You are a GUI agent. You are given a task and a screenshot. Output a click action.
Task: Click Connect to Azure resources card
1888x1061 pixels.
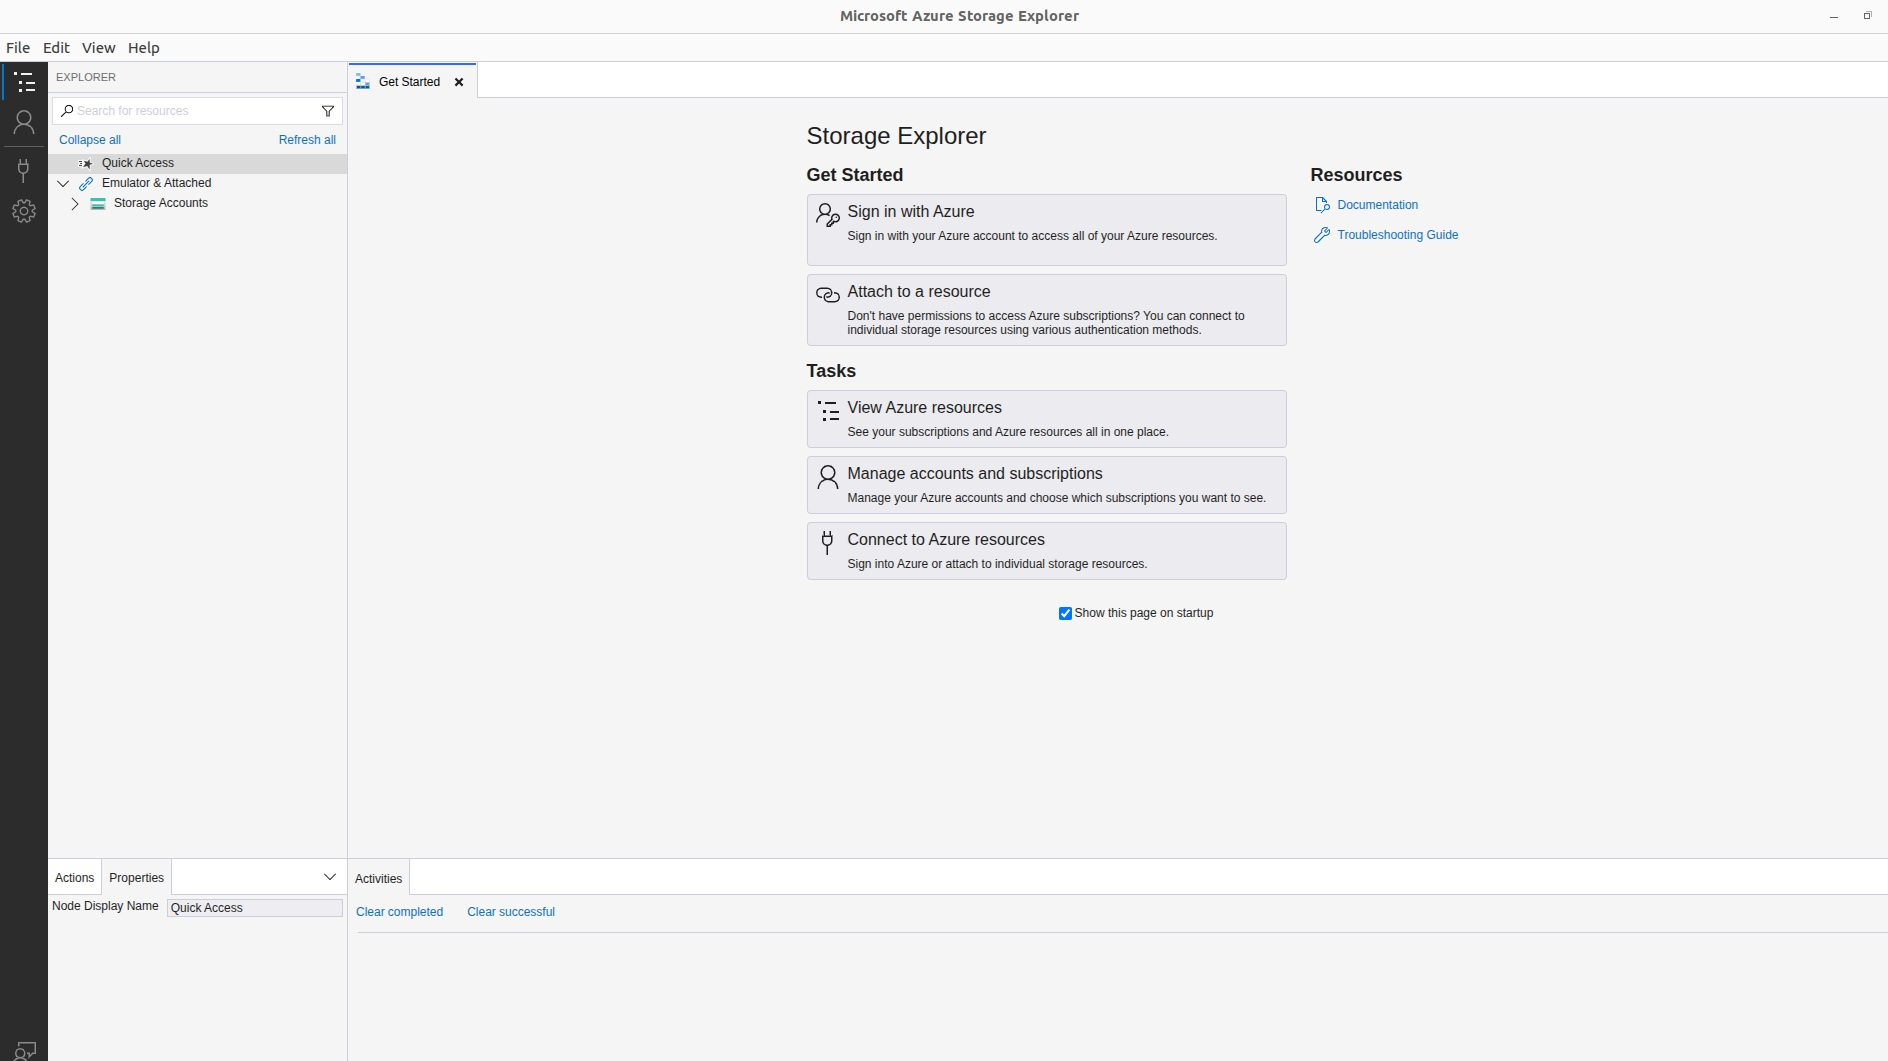click(1046, 551)
